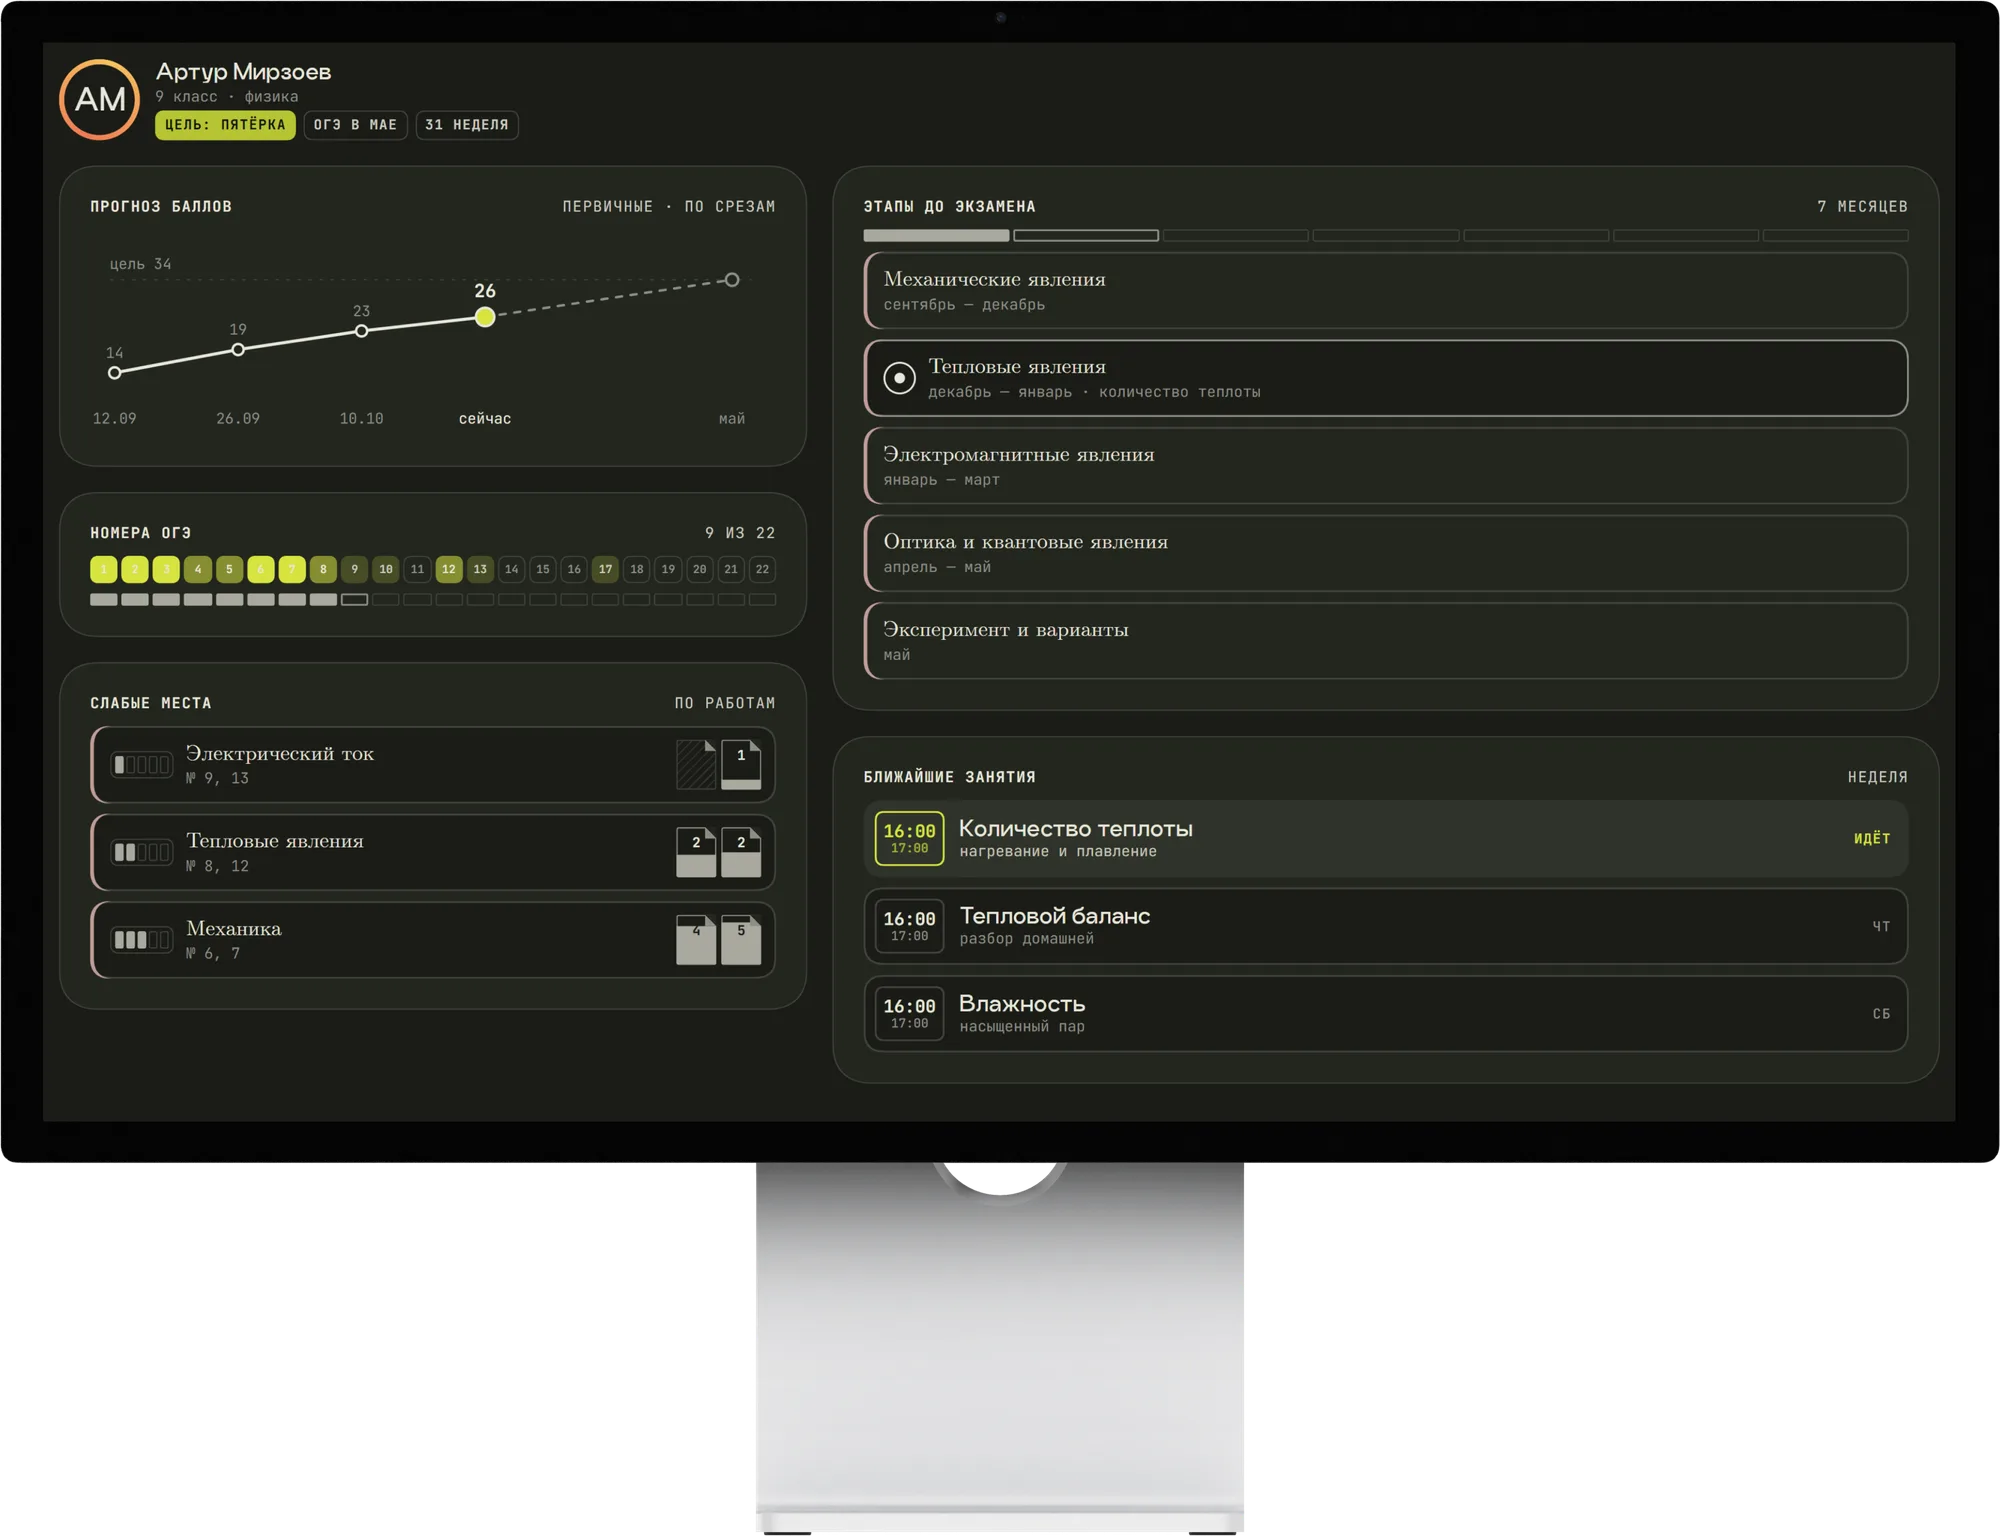Switch forecast view to Первичные
Screen dimensions: 2000x1536
coord(607,206)
